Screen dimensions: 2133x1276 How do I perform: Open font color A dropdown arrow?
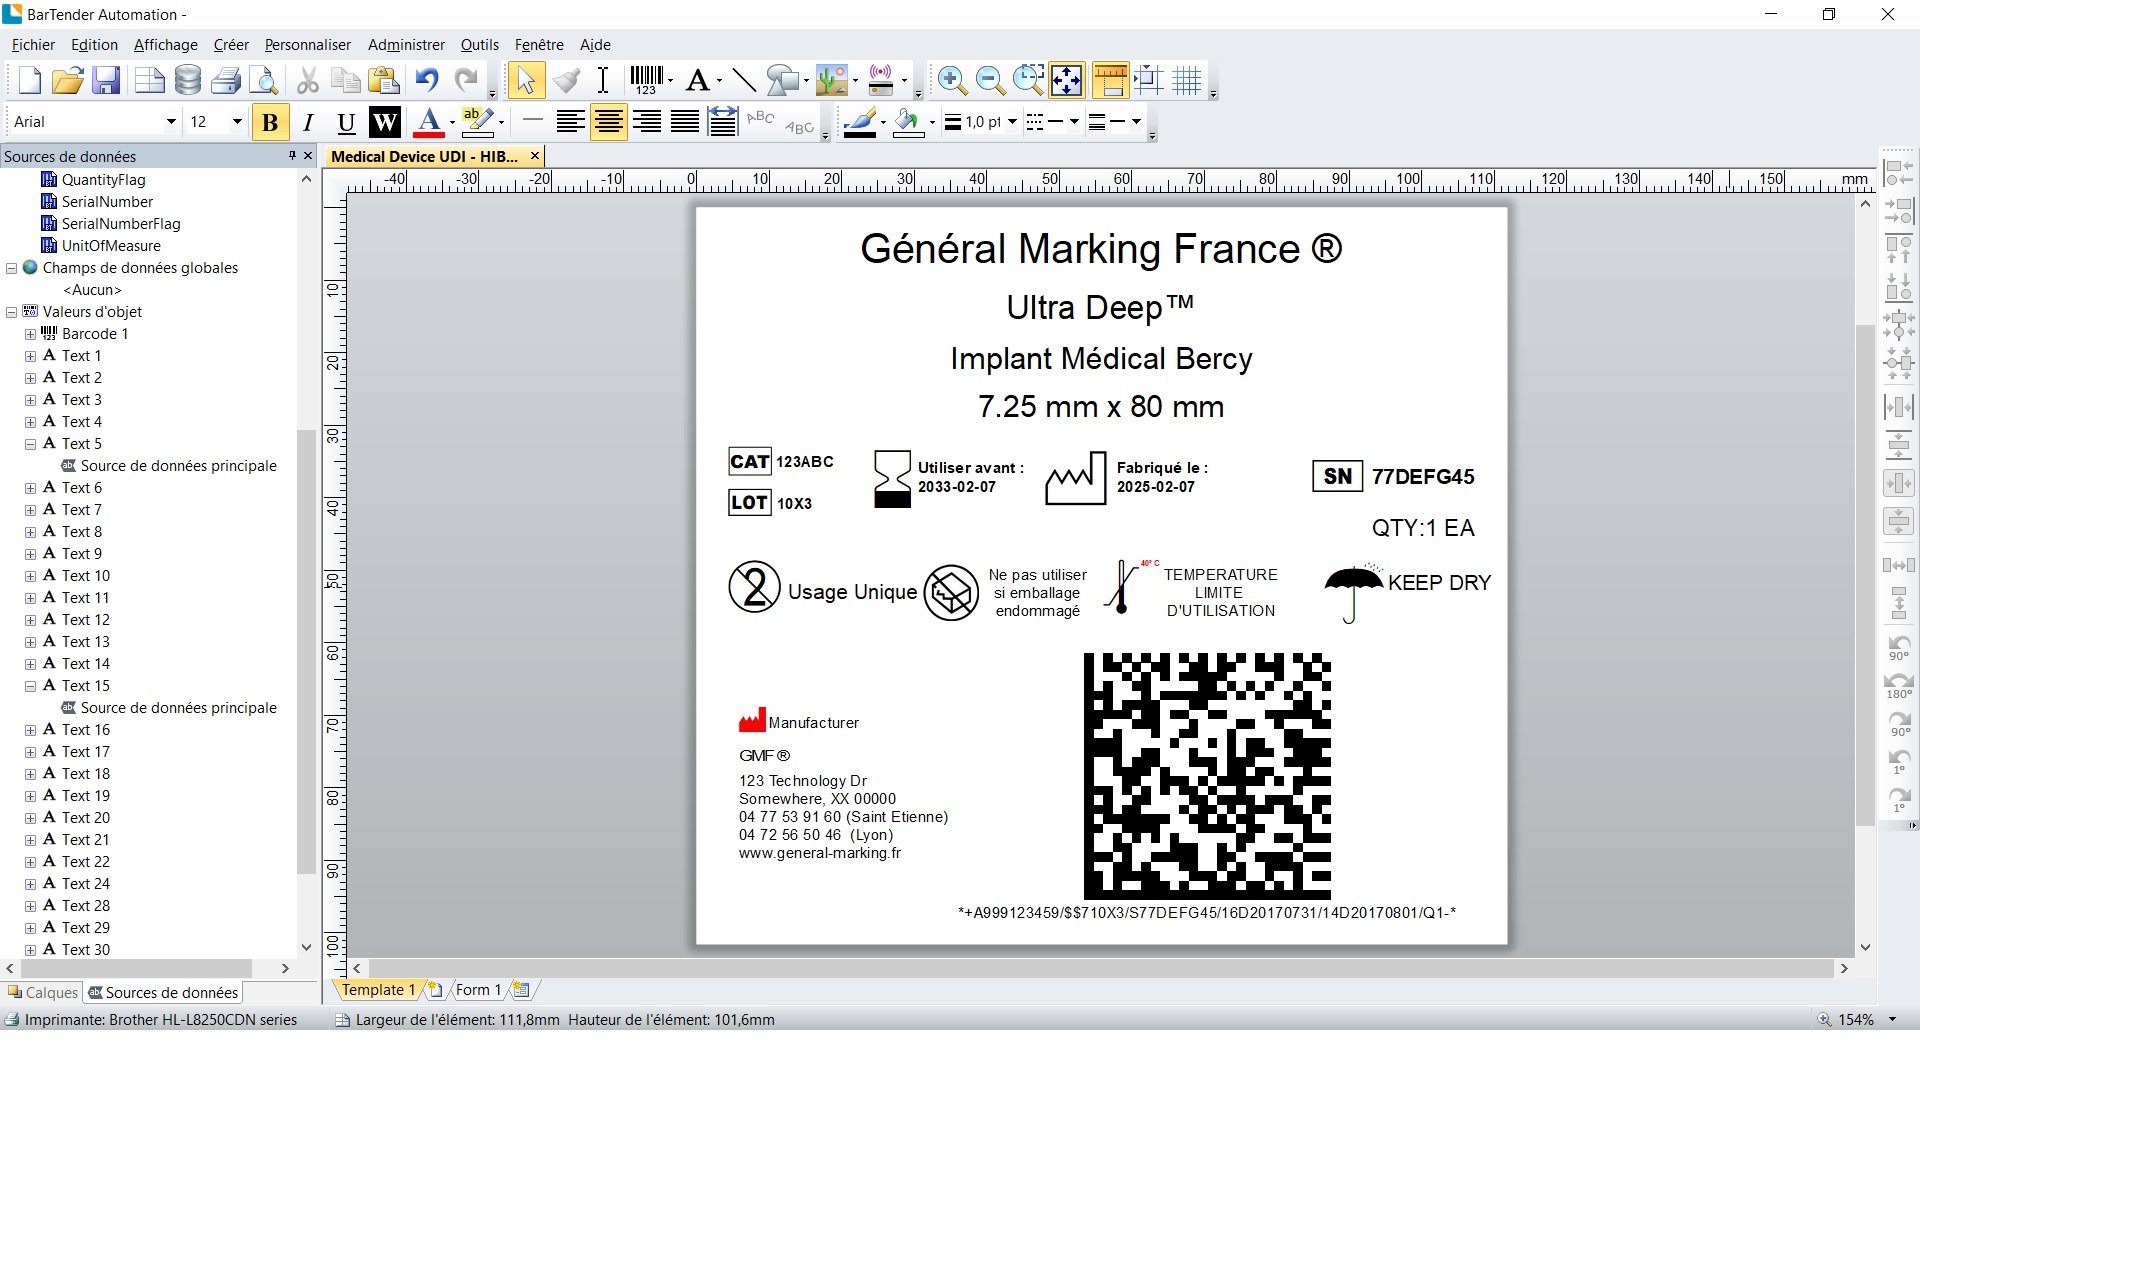click(452, 122)
